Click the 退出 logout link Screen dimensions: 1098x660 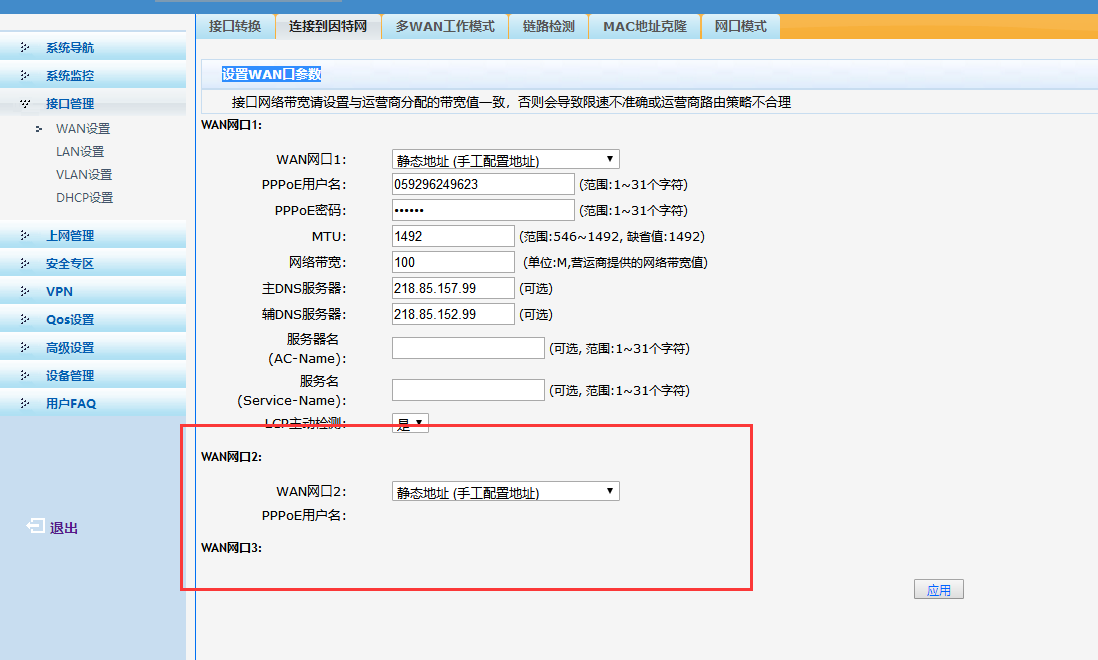click(x=64, y=528)
